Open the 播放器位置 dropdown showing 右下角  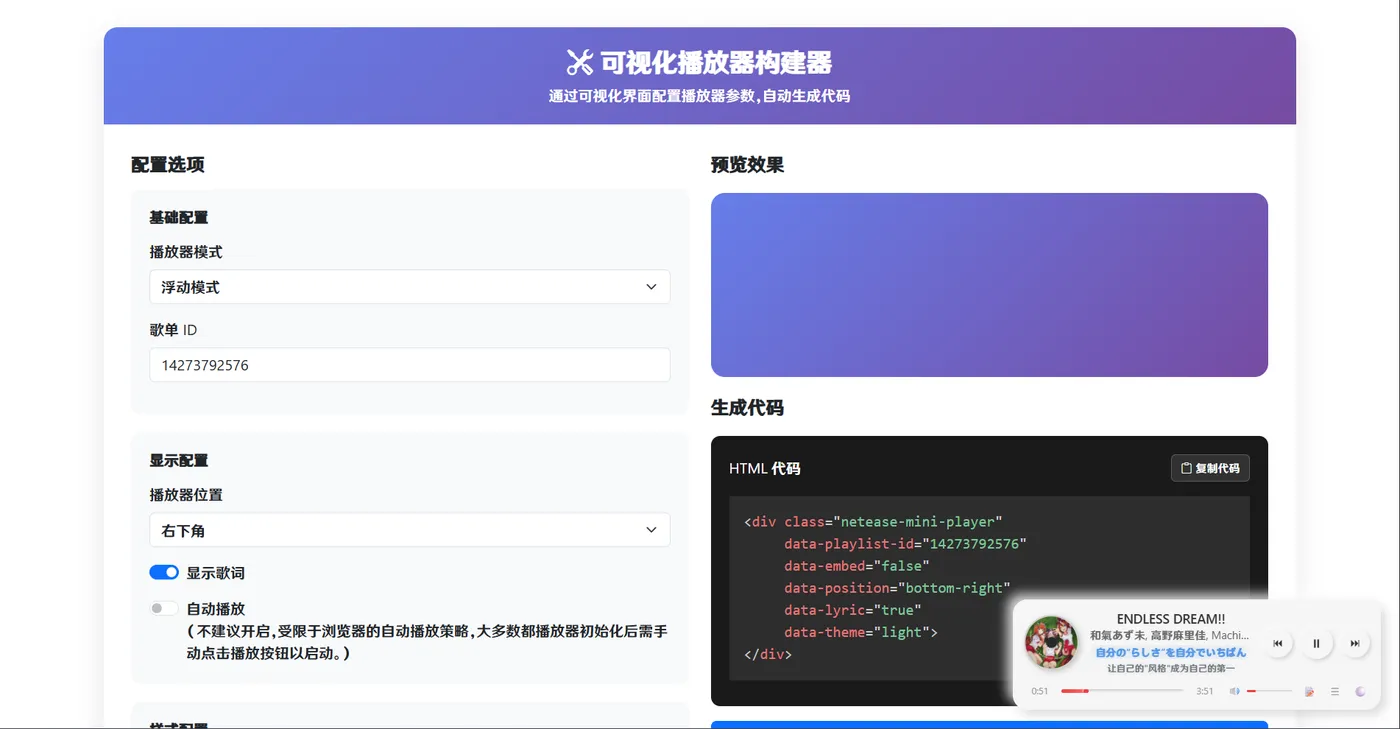coord(410,529)
